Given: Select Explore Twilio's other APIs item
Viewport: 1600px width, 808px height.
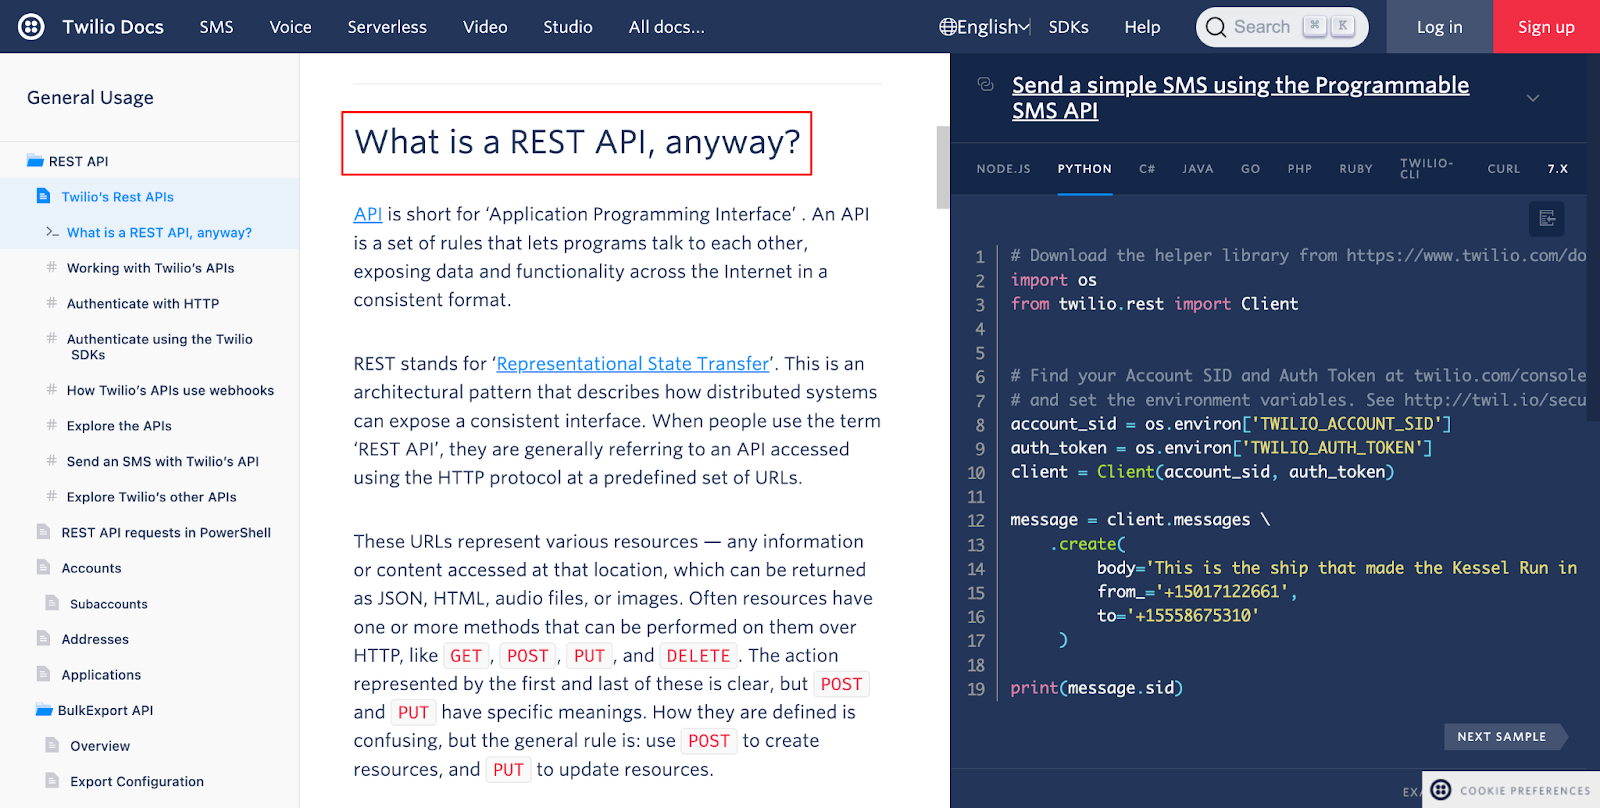Looking at the screenshot, I should 152,497.
